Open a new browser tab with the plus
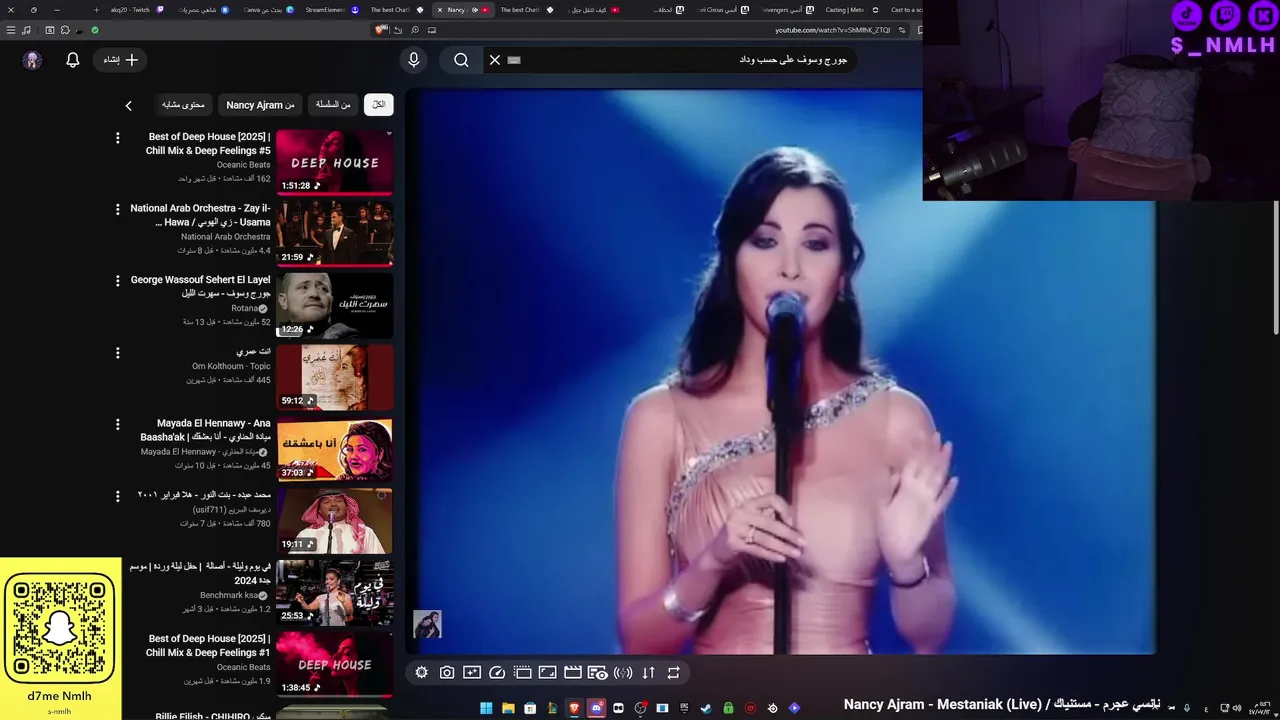The image size is (1280, 720). click(x=96, y=10)
